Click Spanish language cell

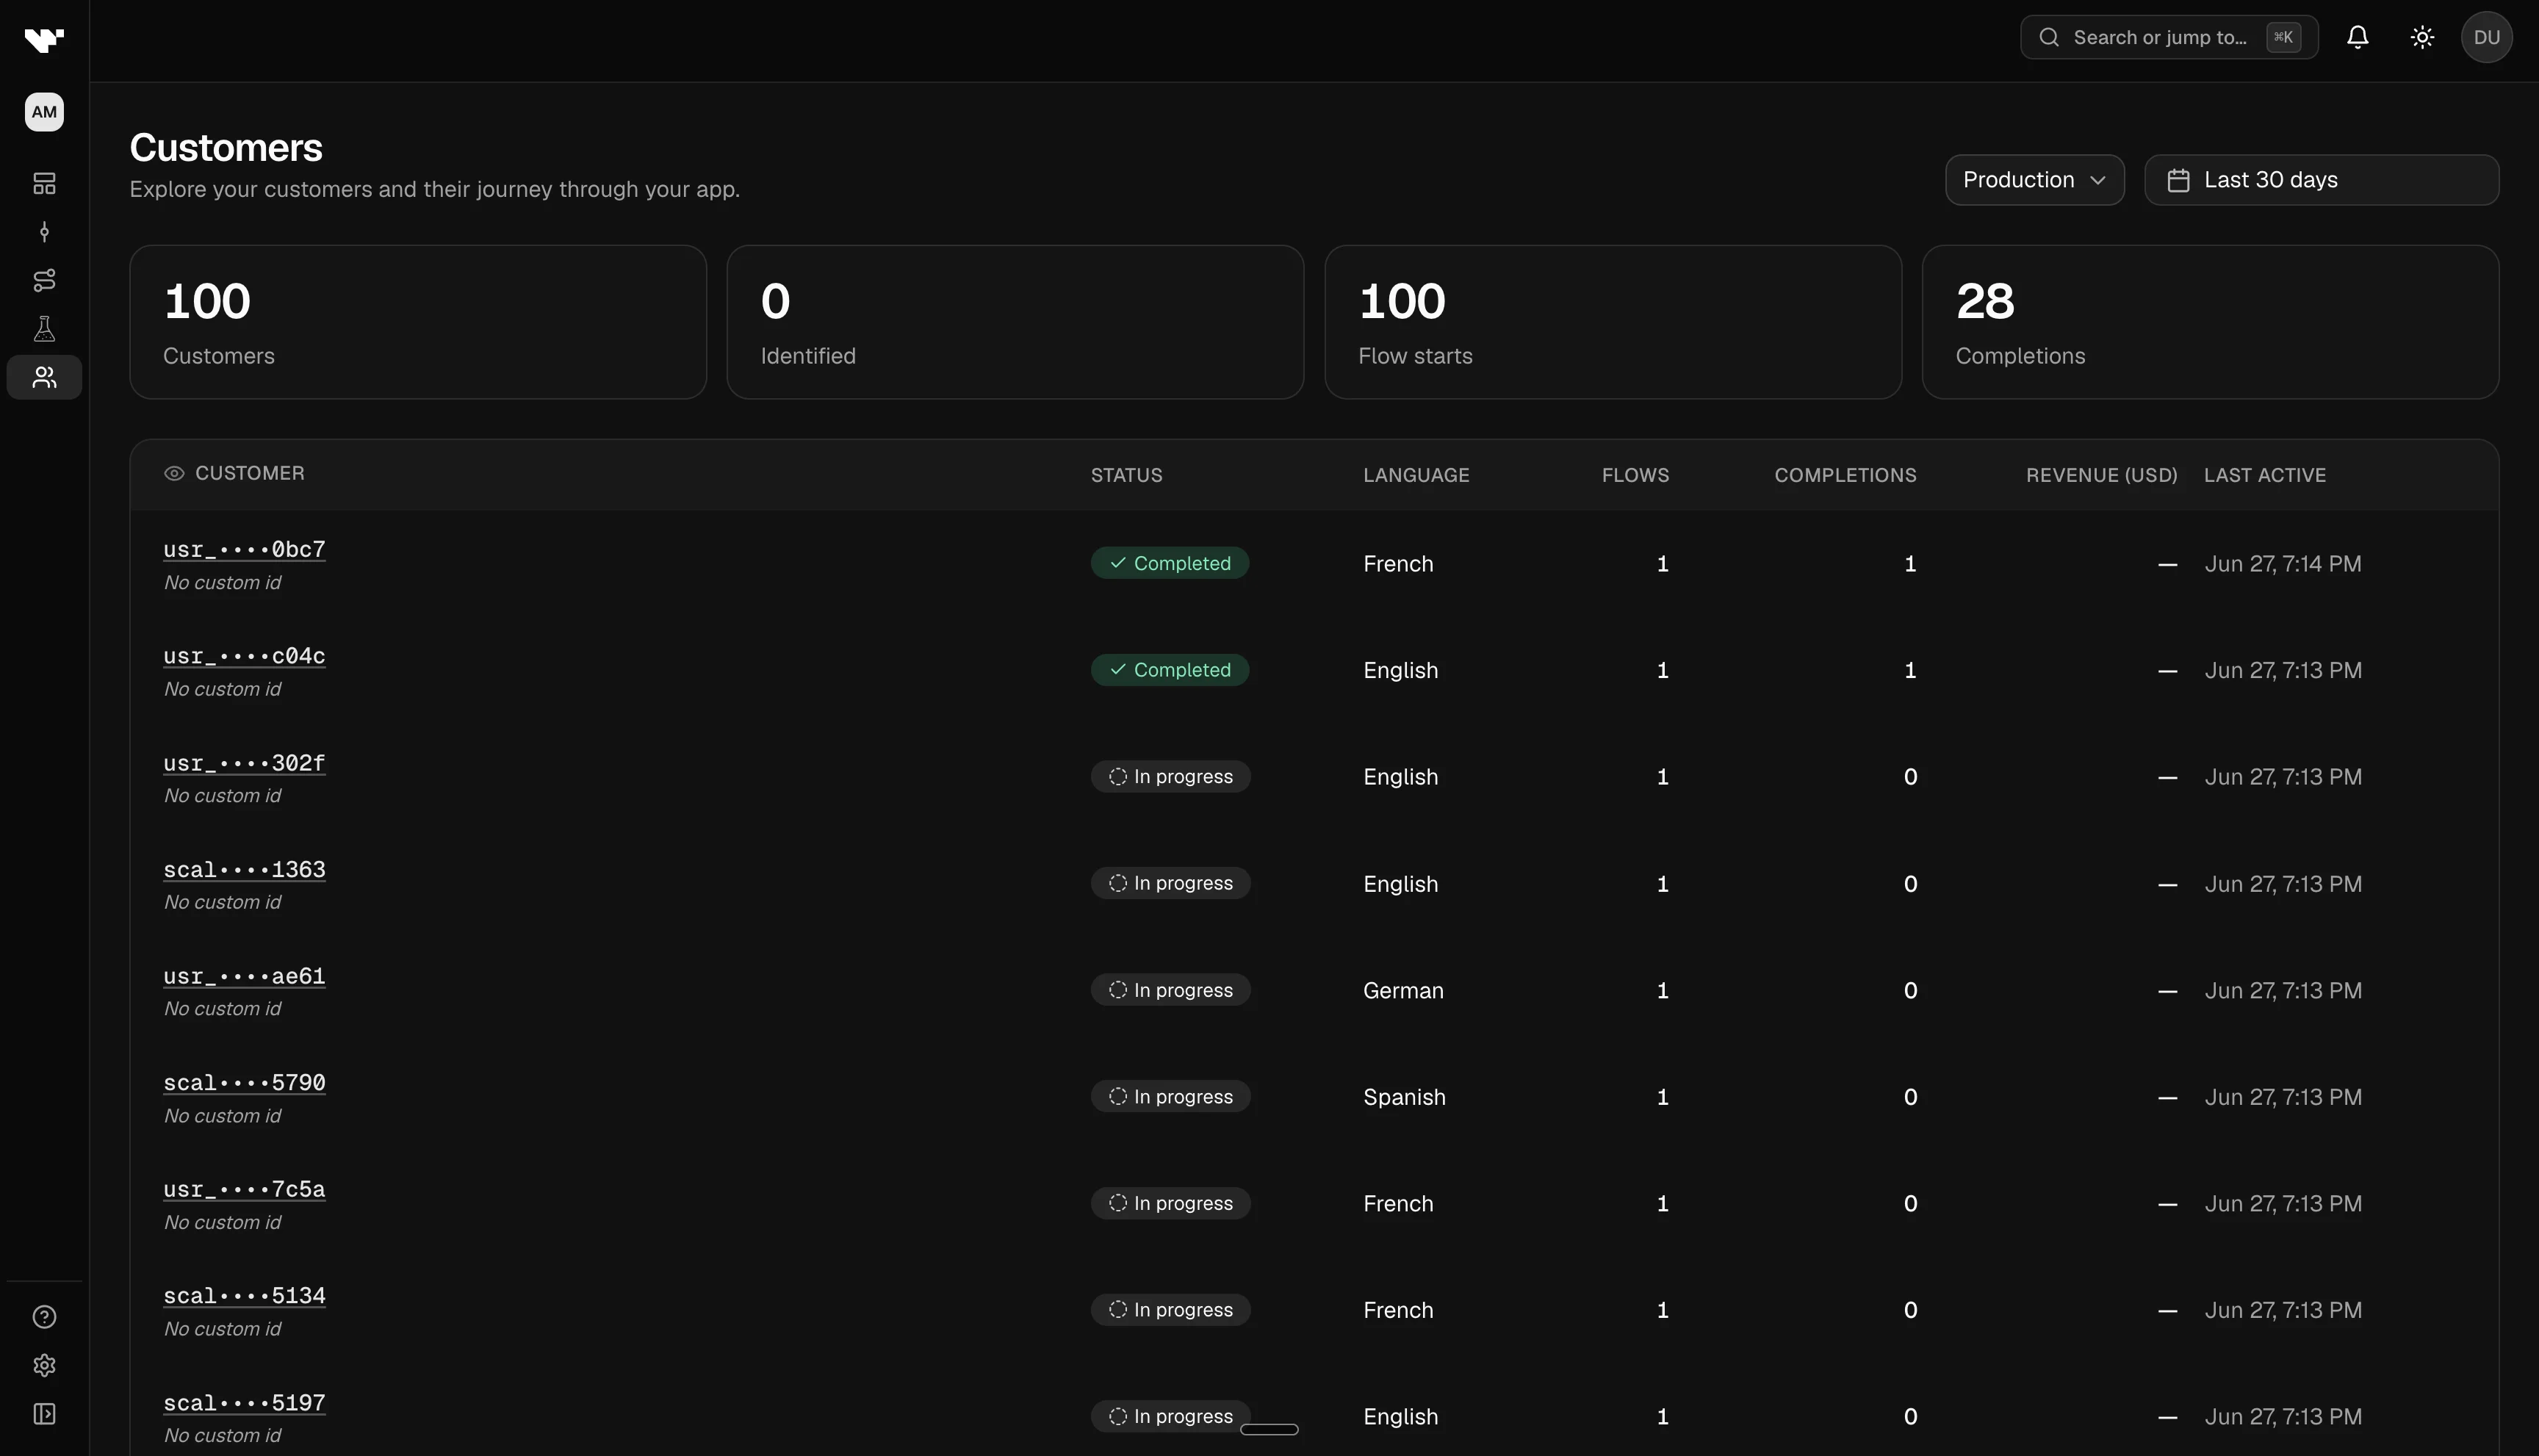click(x=1404, y=1097)
